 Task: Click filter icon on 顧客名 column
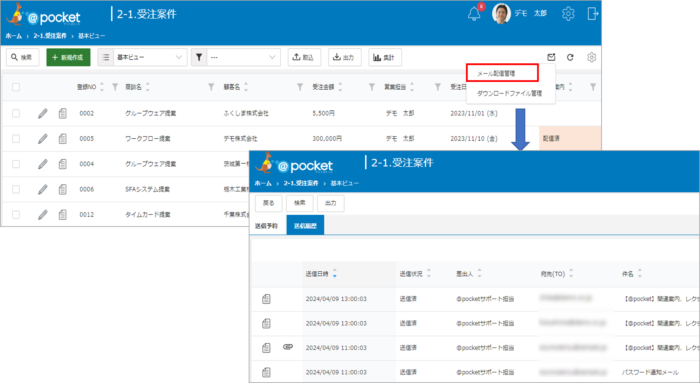(300, 87)
